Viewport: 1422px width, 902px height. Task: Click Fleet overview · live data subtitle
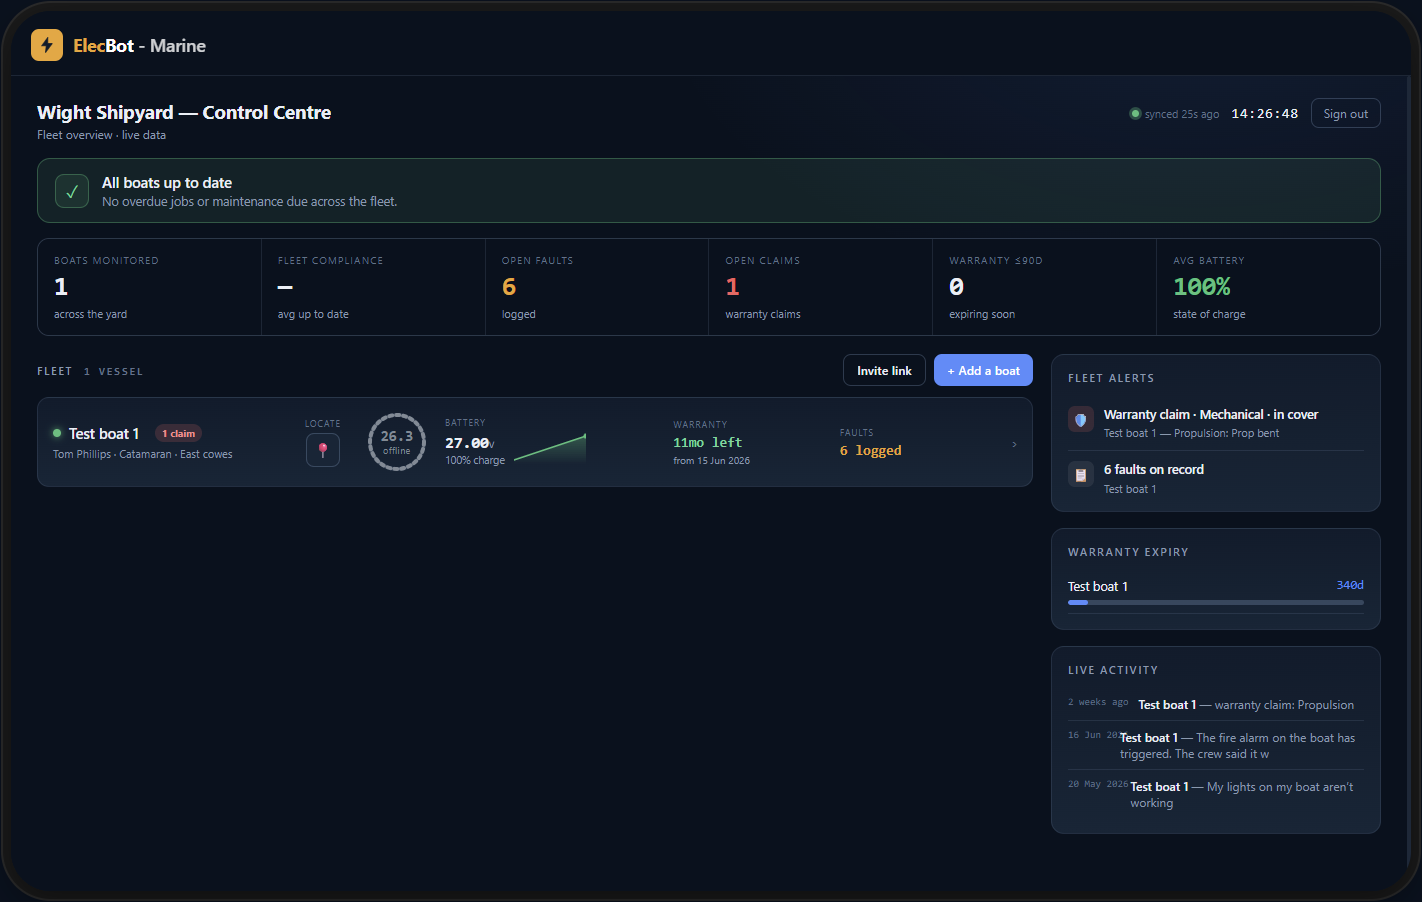tap(102, 135)
